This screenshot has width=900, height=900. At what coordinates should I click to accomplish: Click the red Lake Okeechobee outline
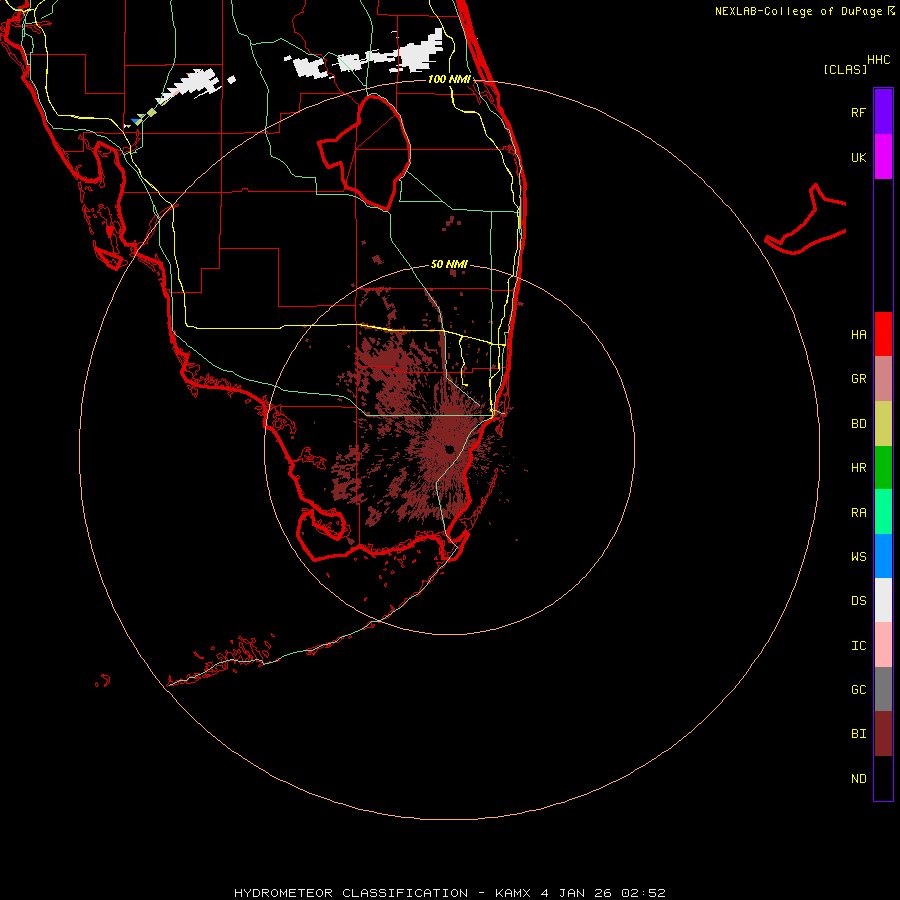(365, 152)
